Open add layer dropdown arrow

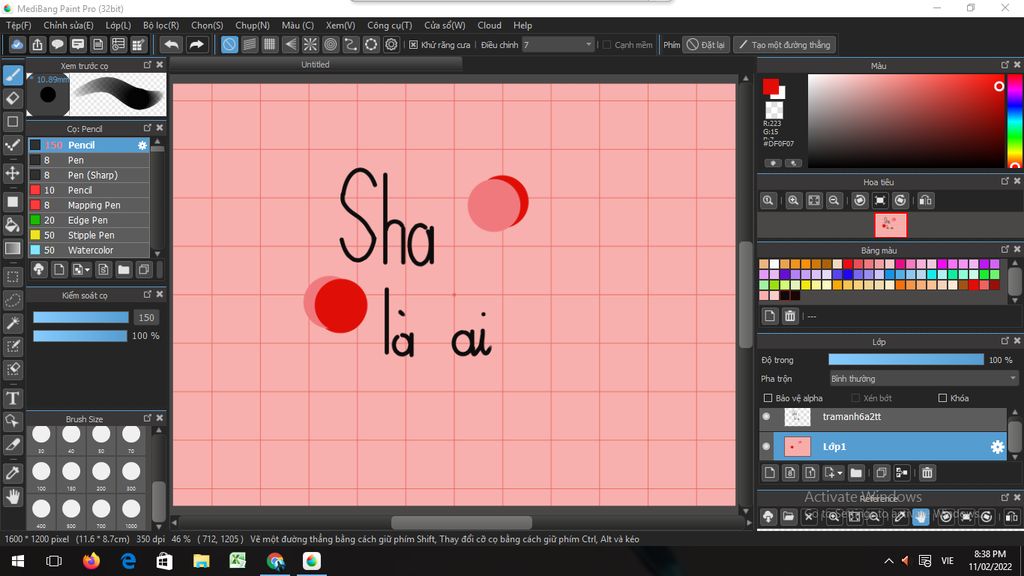tap(840, 473)
